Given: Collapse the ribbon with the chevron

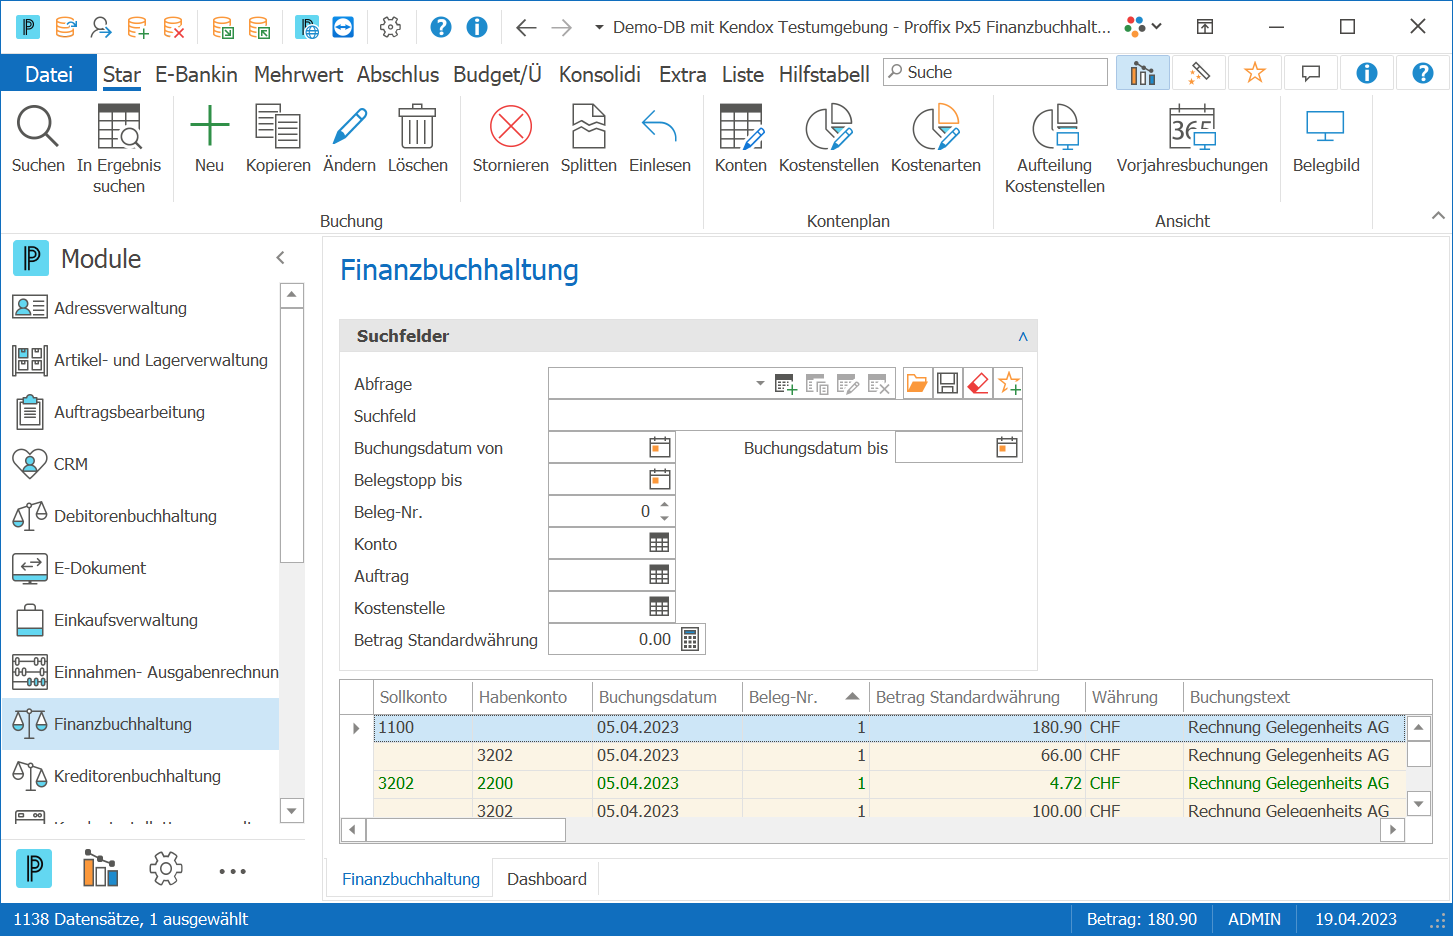Looking at the screenshot, I should pyautogui.click(x=1438, y=216).
